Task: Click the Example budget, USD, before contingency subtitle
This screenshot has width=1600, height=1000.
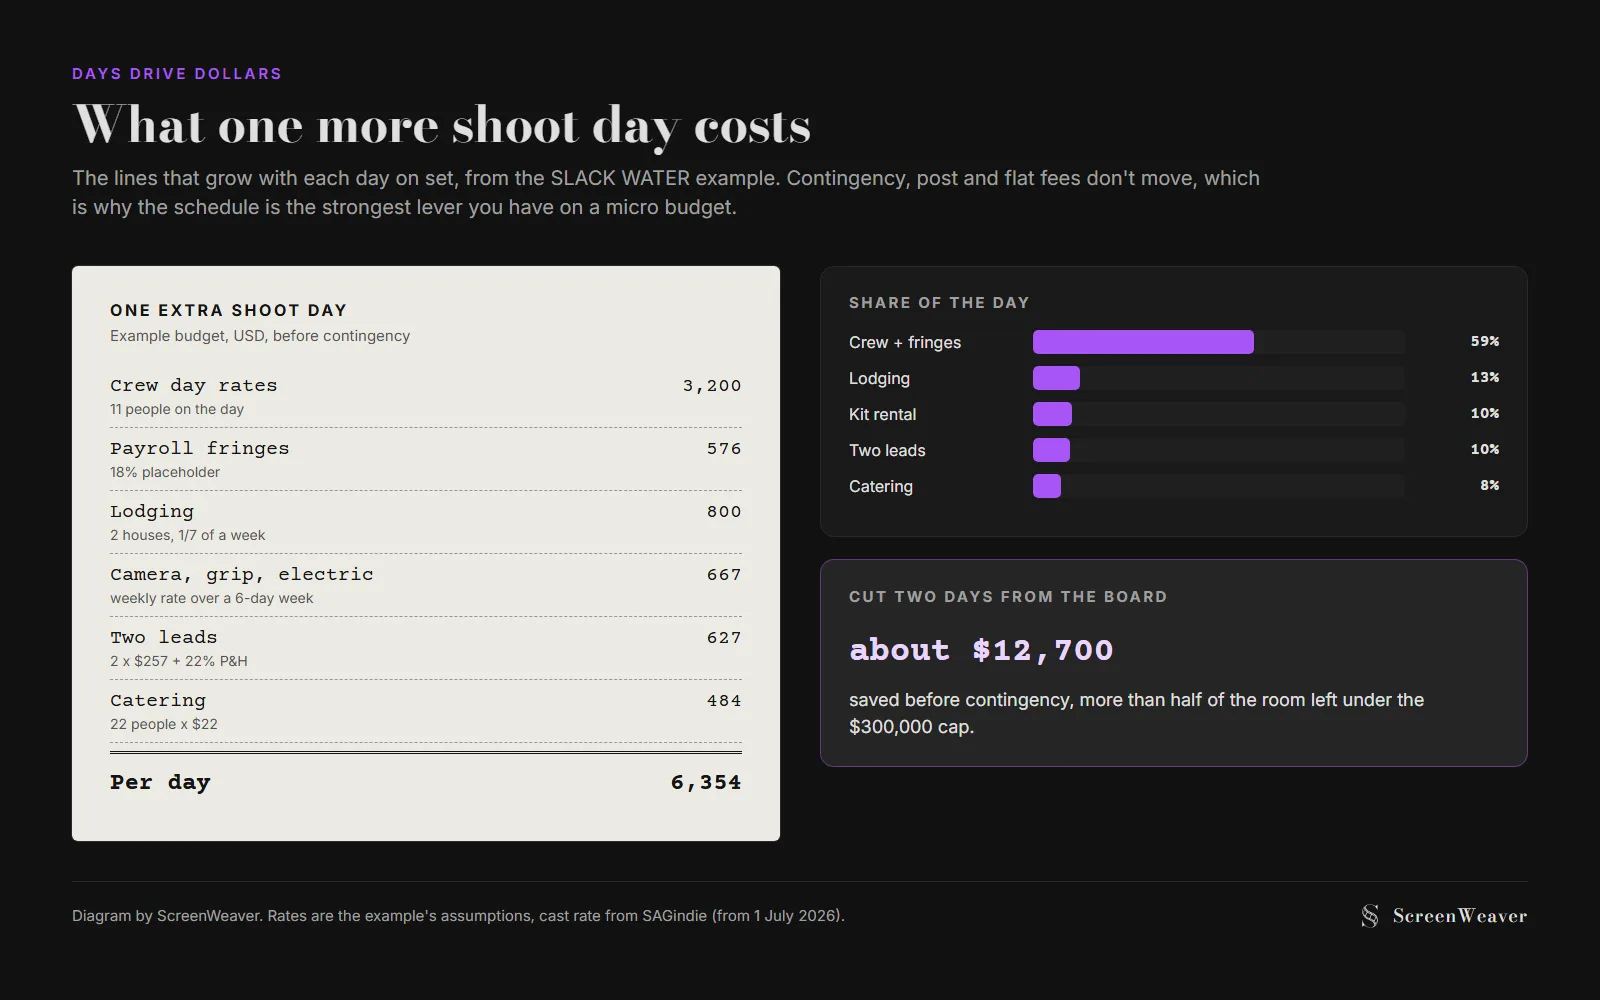Action: [x=260, y=336]
